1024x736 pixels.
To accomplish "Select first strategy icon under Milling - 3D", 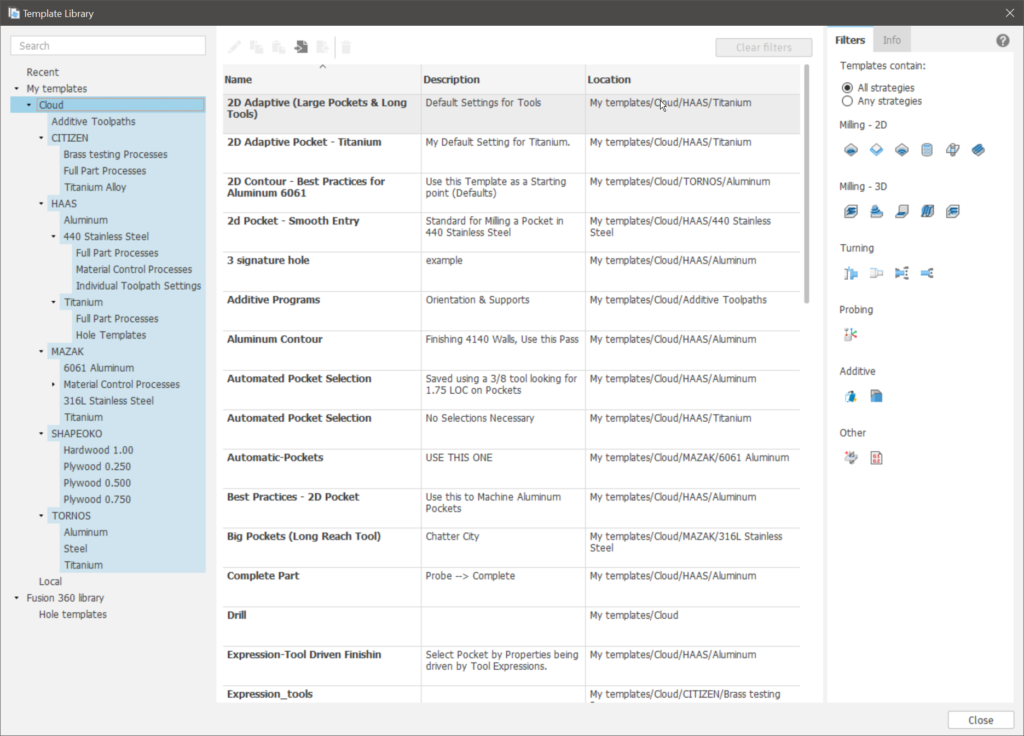I will point(850,211).
